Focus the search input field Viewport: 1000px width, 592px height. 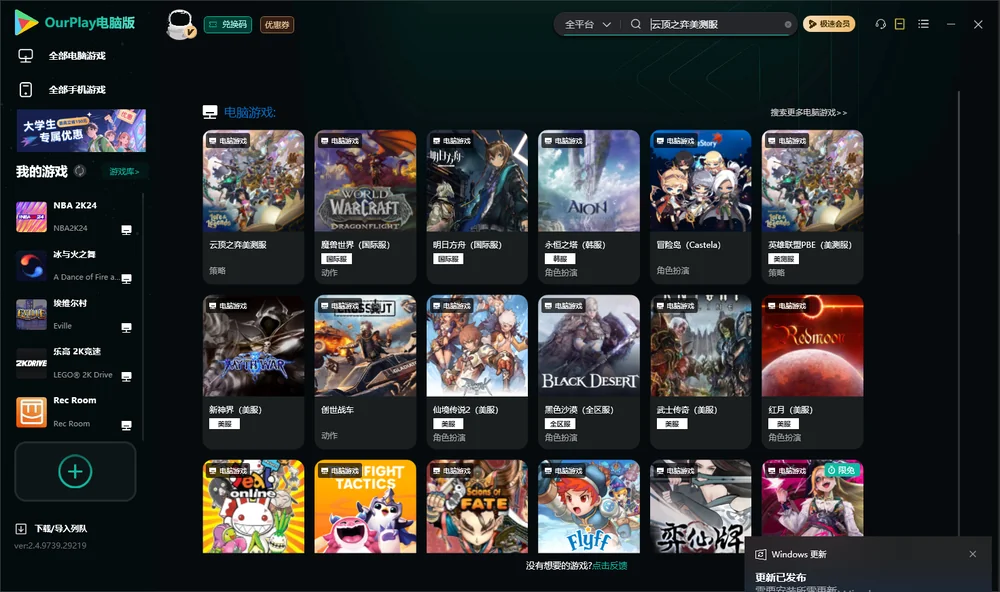pyautogui.click(x=715, y=24)
